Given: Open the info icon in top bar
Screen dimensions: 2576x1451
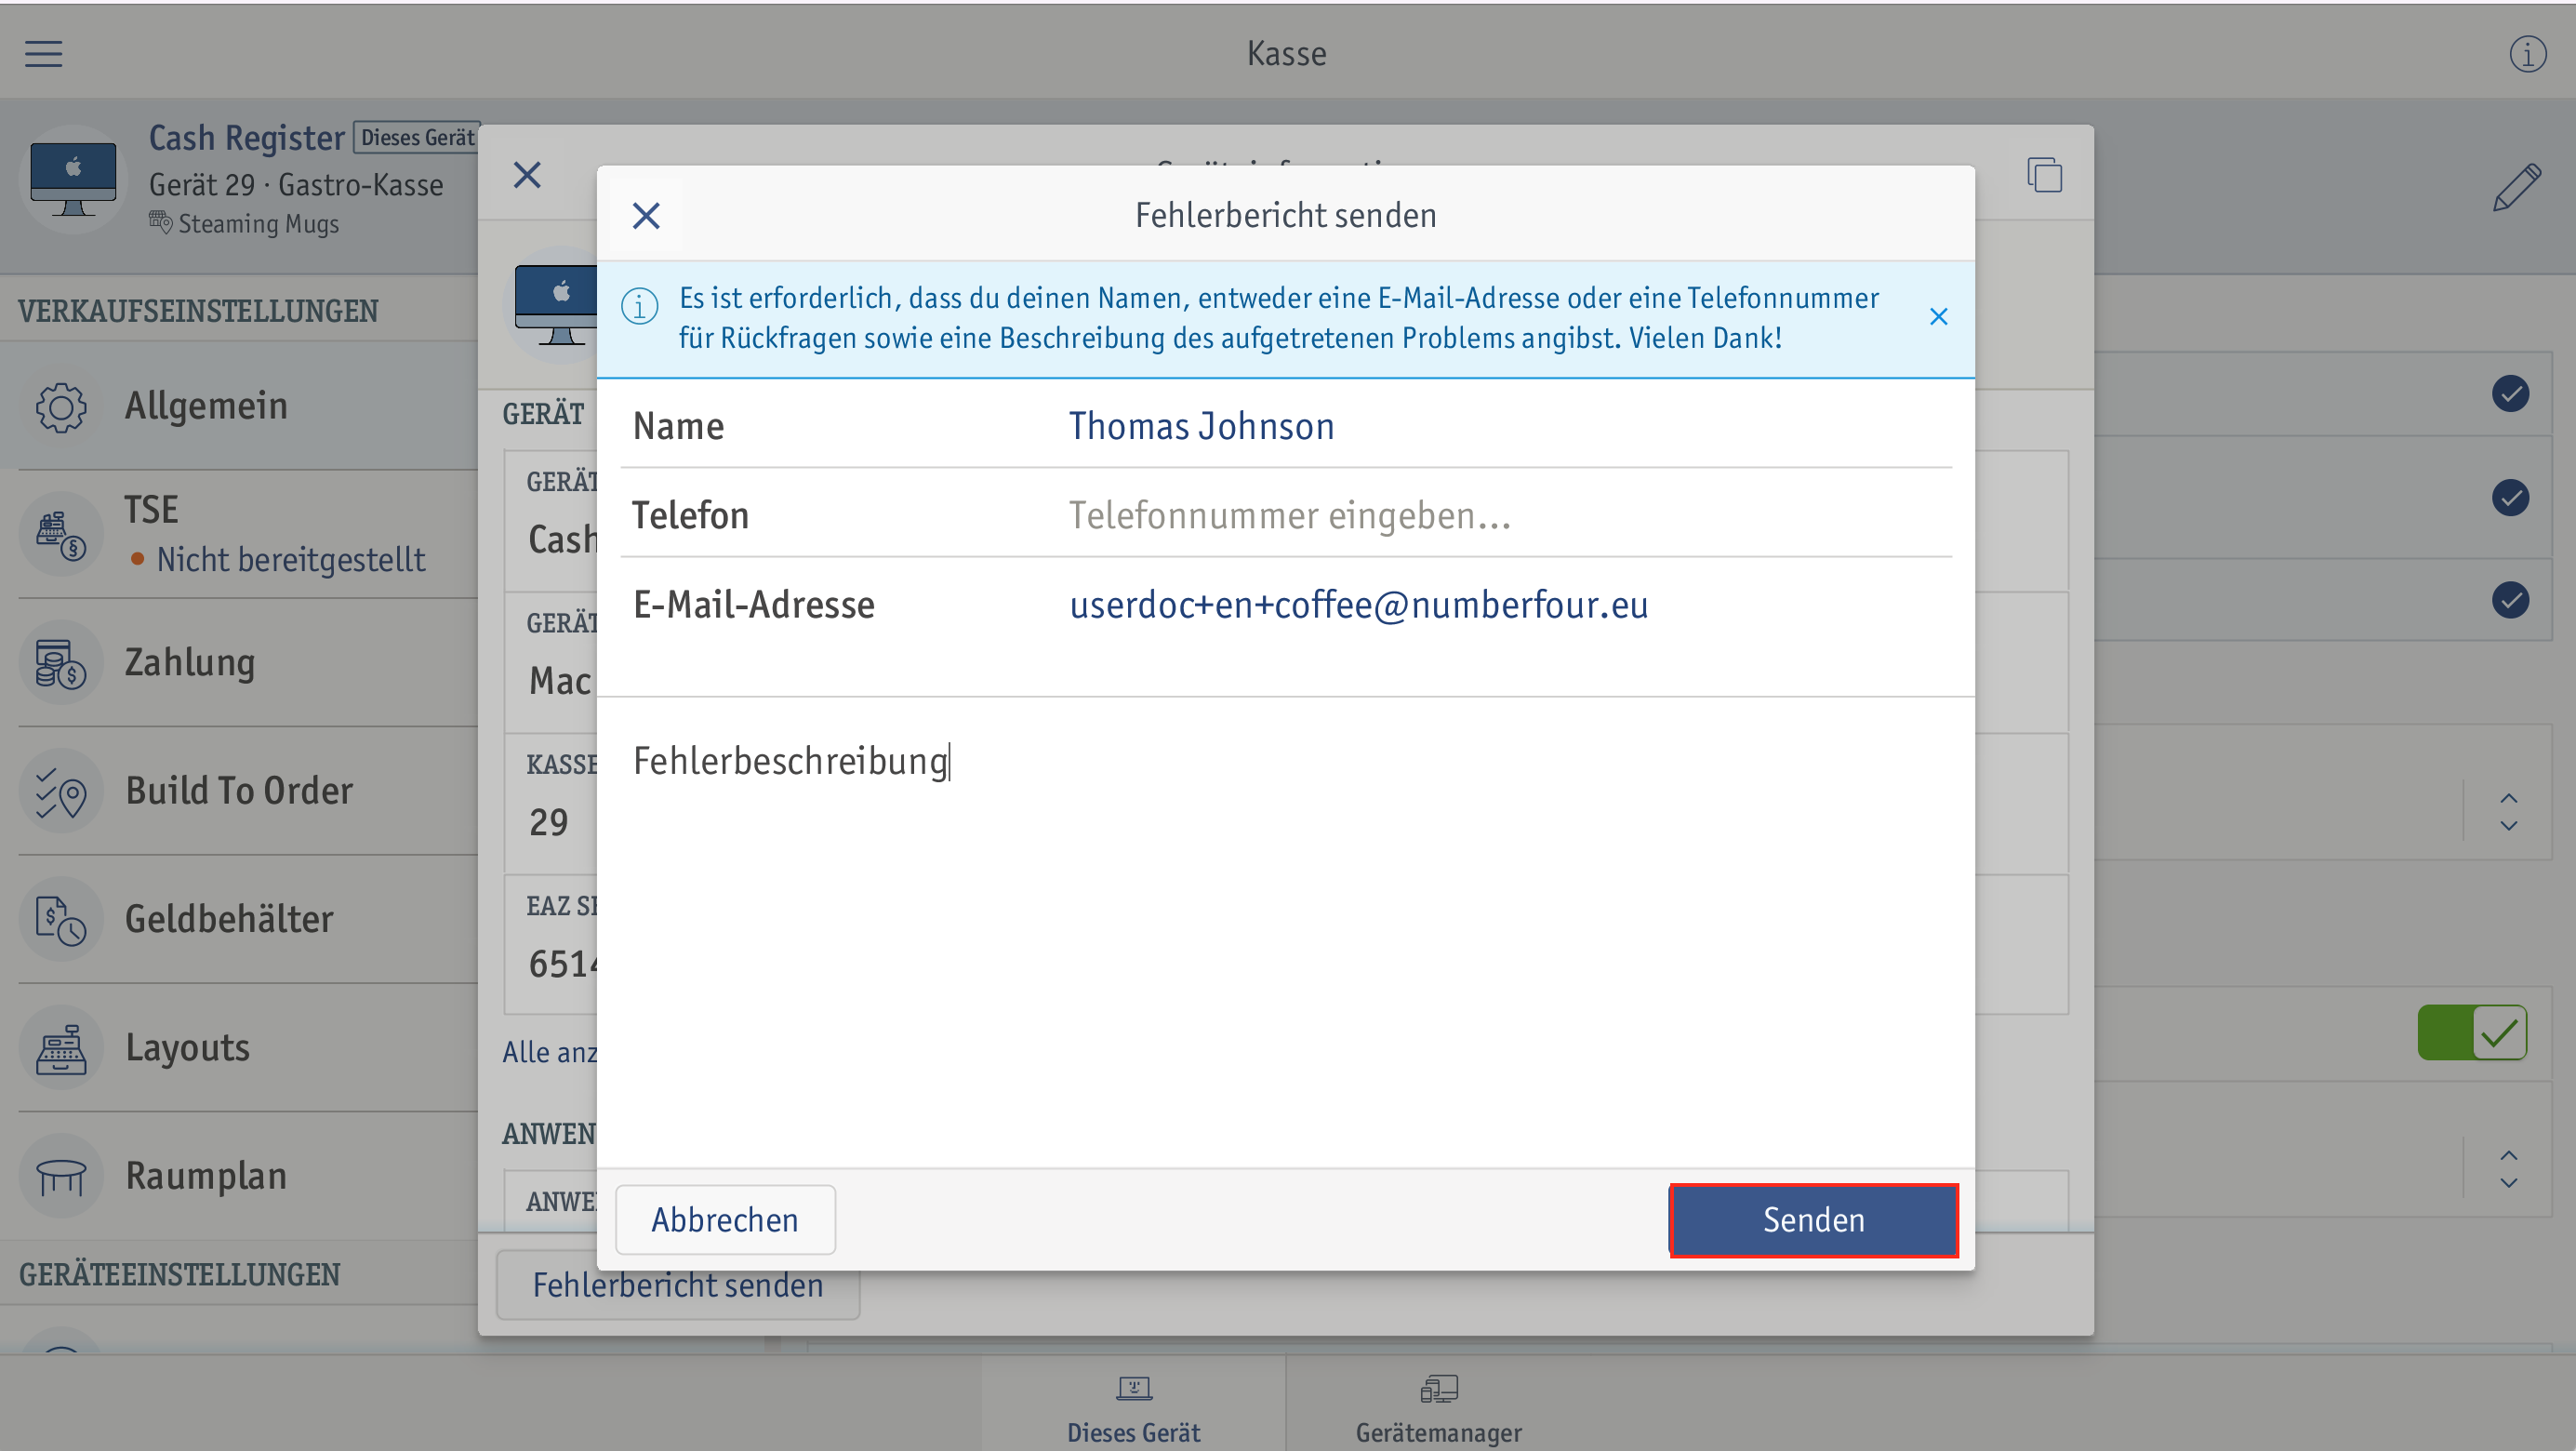Looking at the screenshot, I should pyautogui.click(x=2527, y=53).
